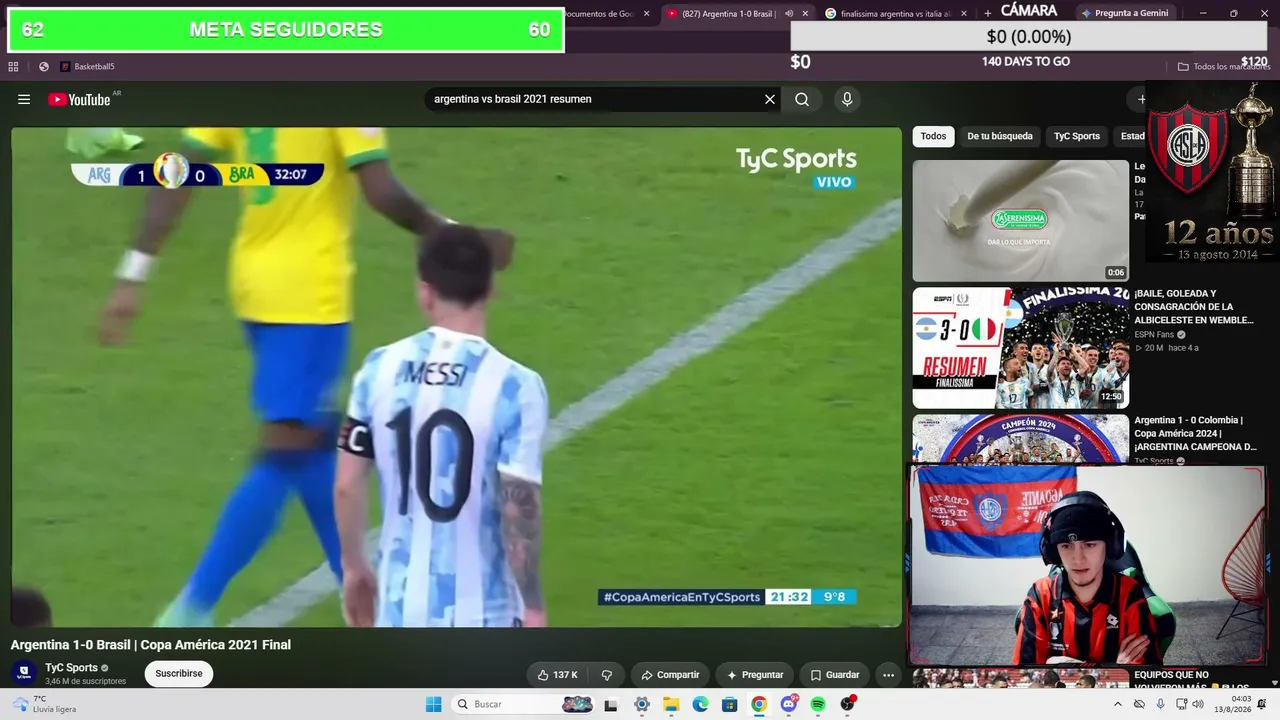Open the Windows Start menu
The height and width of the screenshot is (720, 1280).
(433, 704)
